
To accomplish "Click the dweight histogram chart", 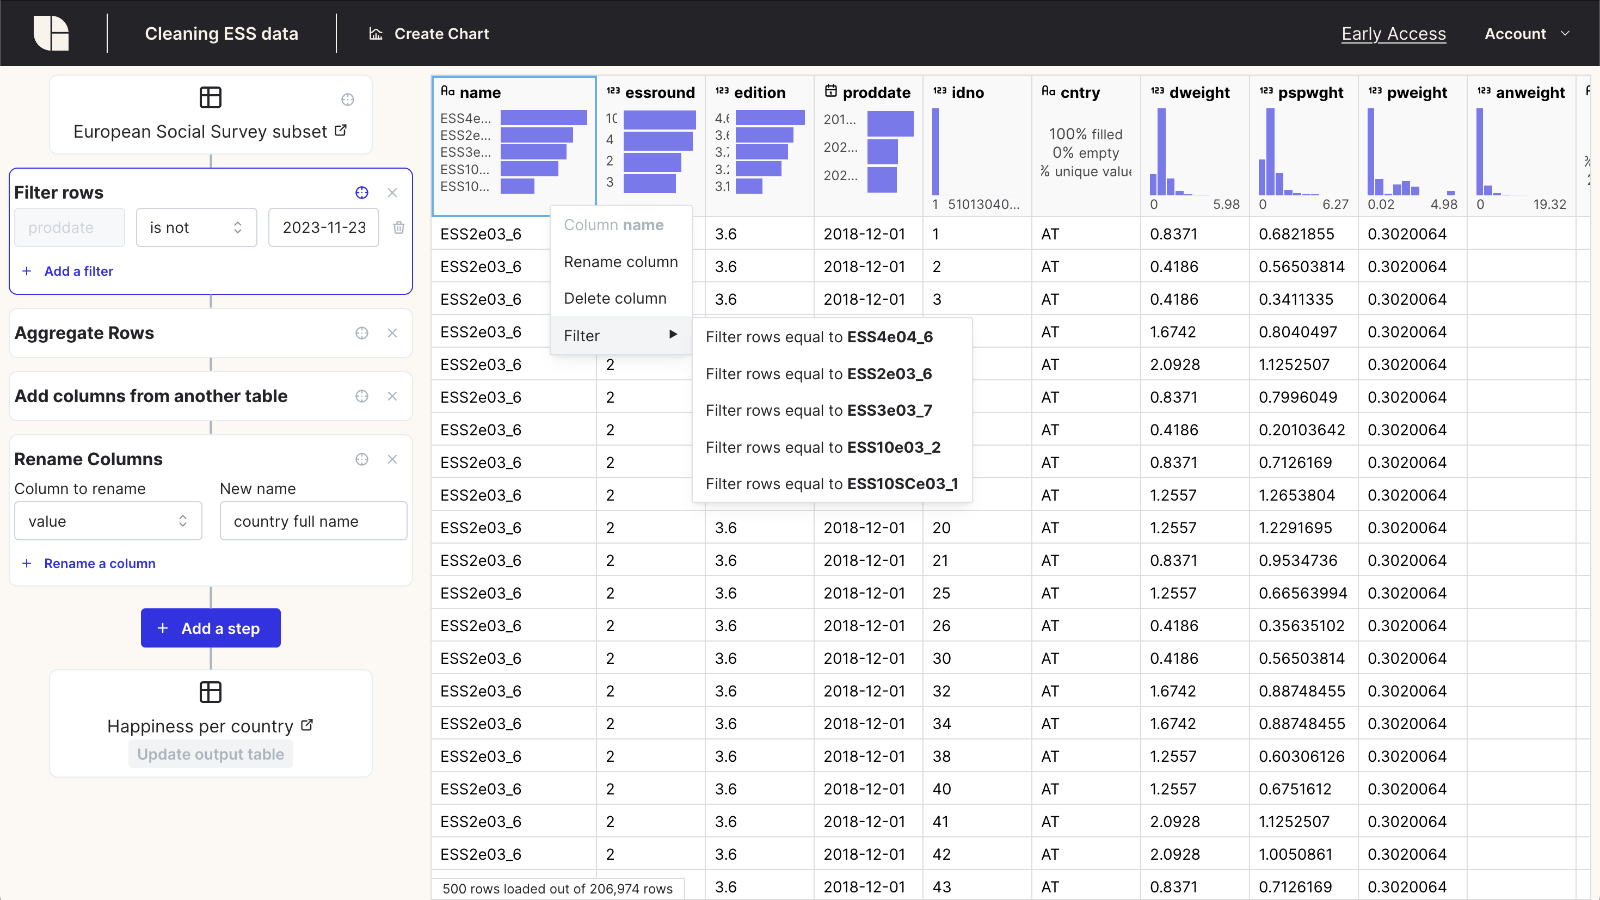I will (1195, 151).
